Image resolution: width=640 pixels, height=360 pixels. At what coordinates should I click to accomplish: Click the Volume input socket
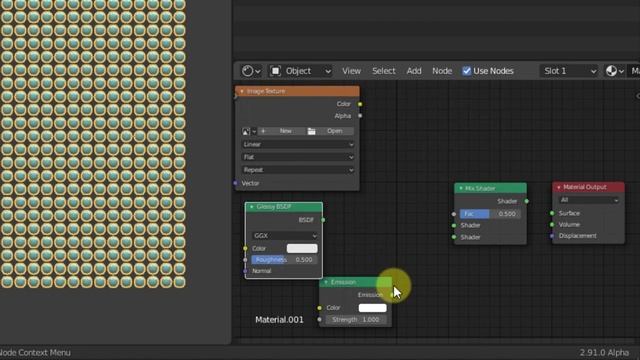552,225
